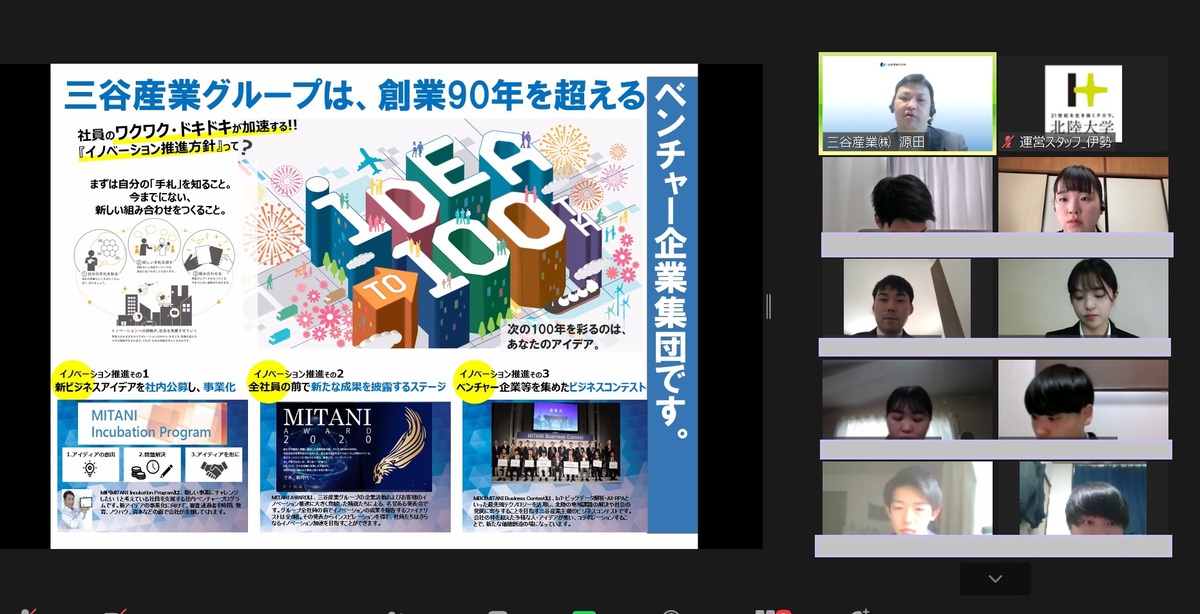Click the text ベンチャー企業等を集めたビジネスコンテスト
Image resolution: width=1200 pixels, height=614 pixels.
(x=551, y=386)
